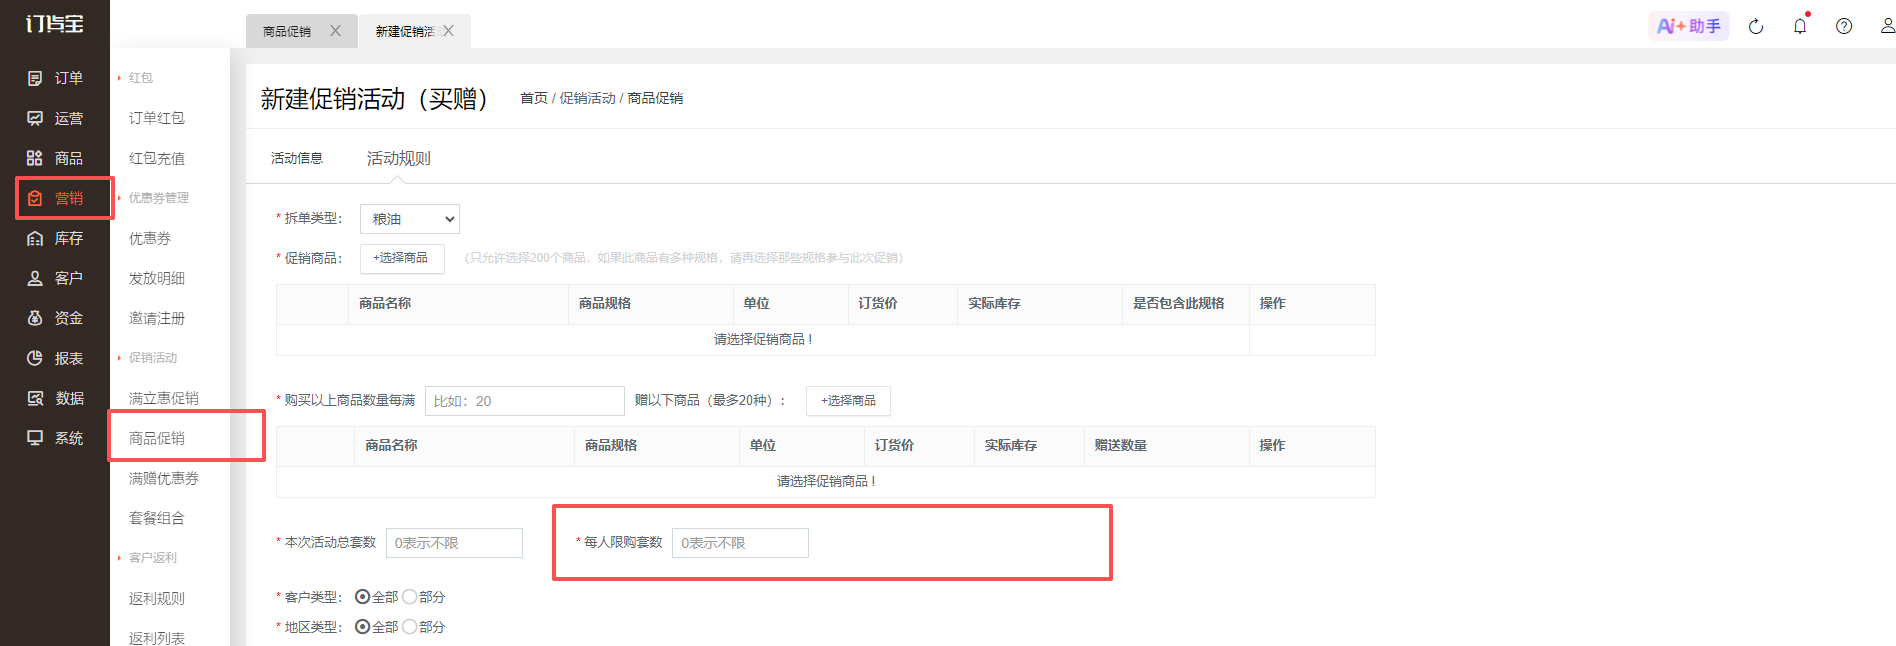
Task: Open the 报表 reports sidebar icon
Action: (35, 358)
